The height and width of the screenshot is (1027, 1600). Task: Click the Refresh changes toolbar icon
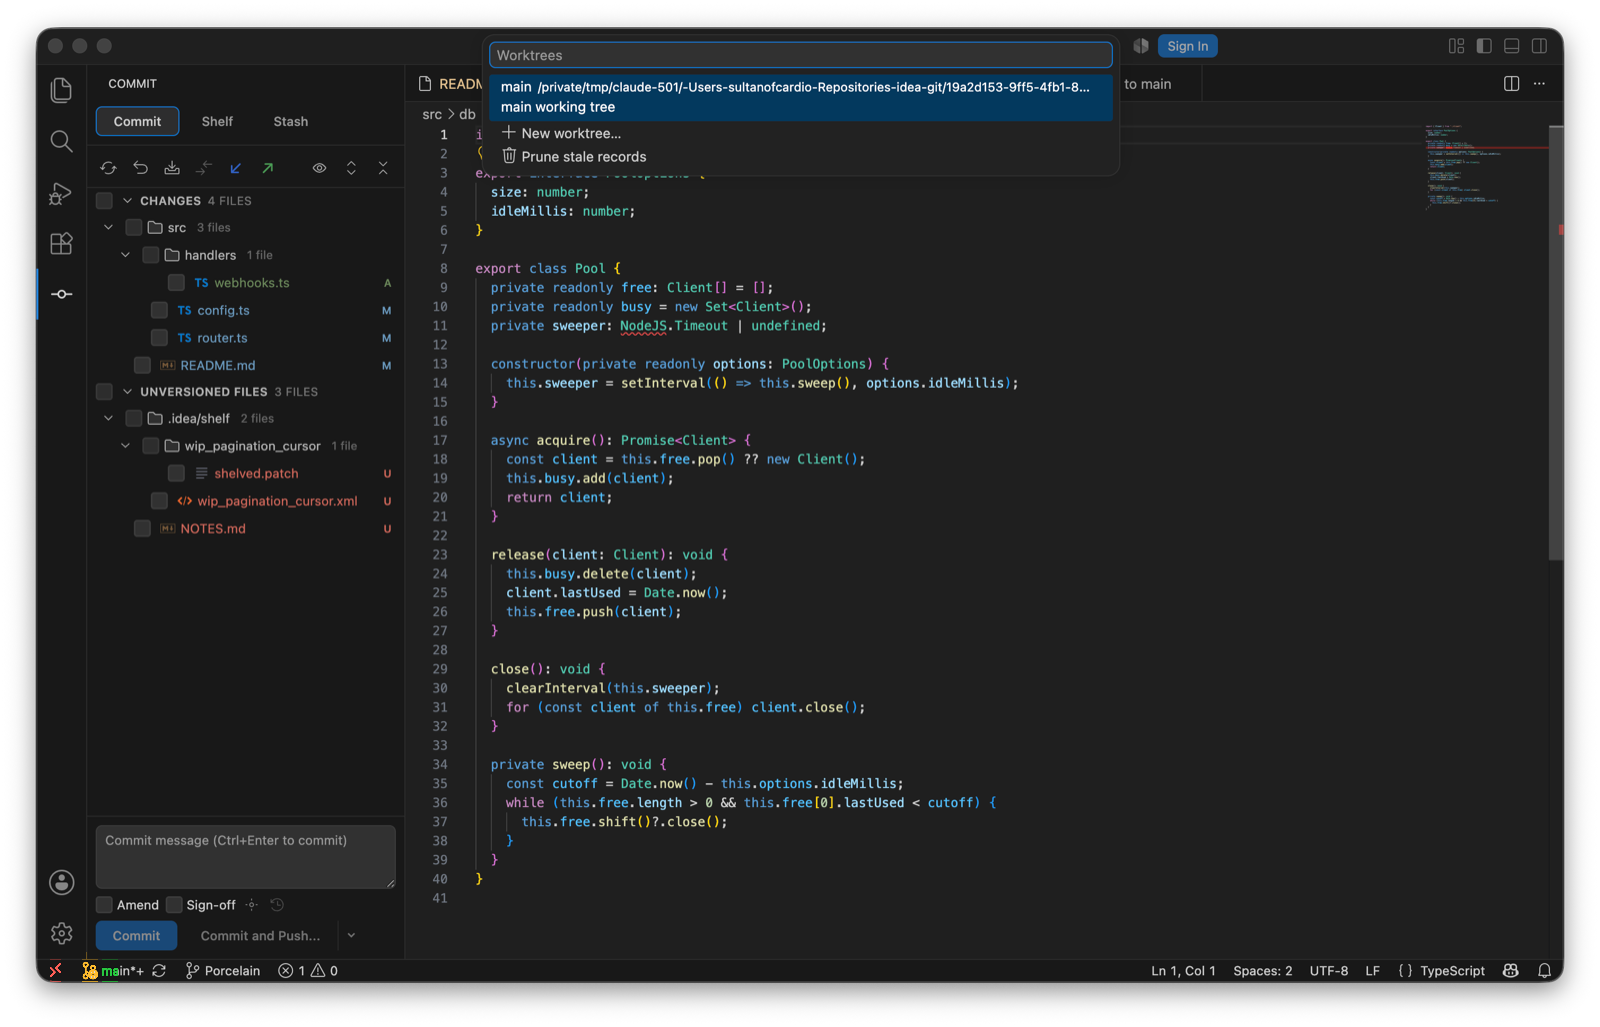tap(108, 168)
